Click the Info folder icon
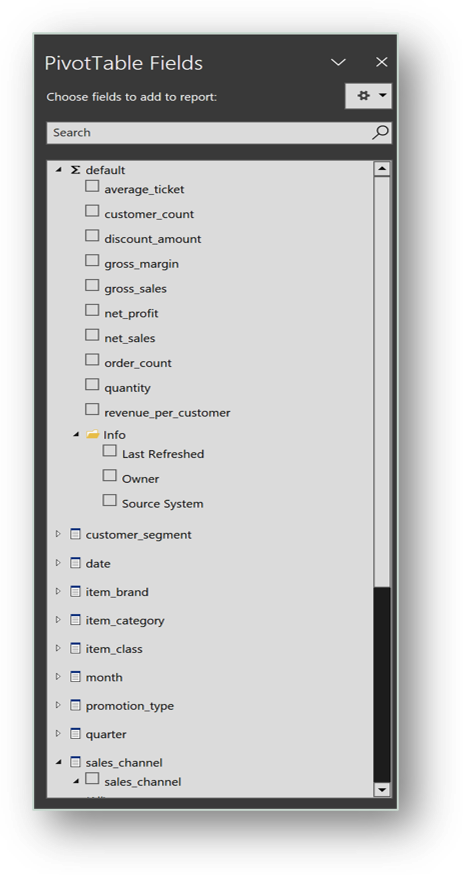Viewport: 463px width, 875px height. pos(93,434)
